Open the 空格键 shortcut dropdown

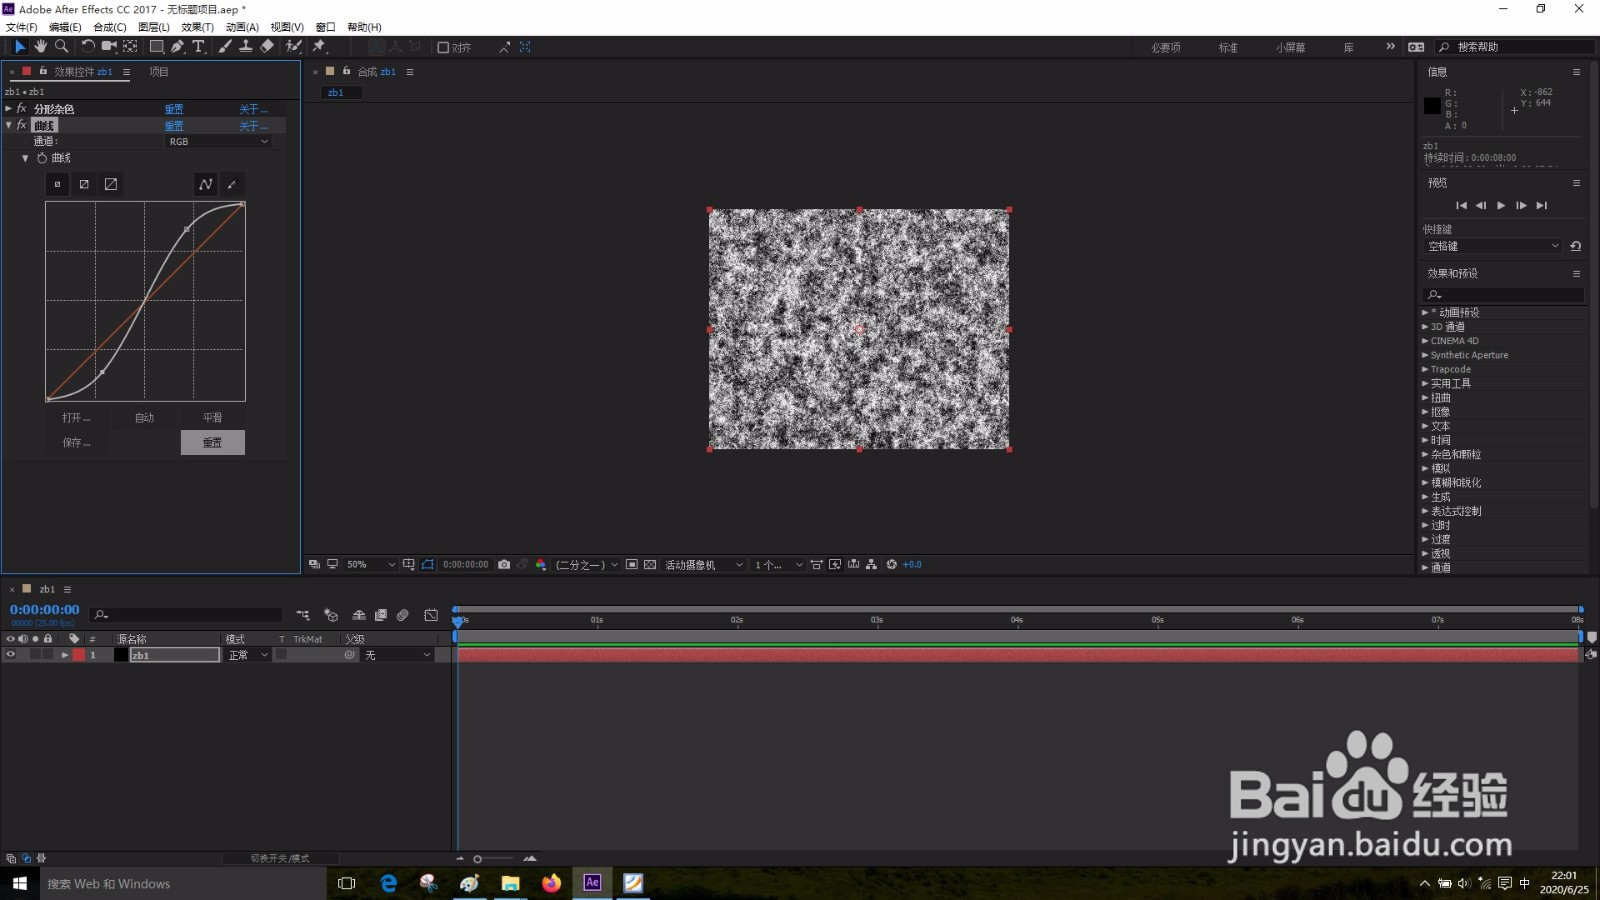coord(1492,246)
